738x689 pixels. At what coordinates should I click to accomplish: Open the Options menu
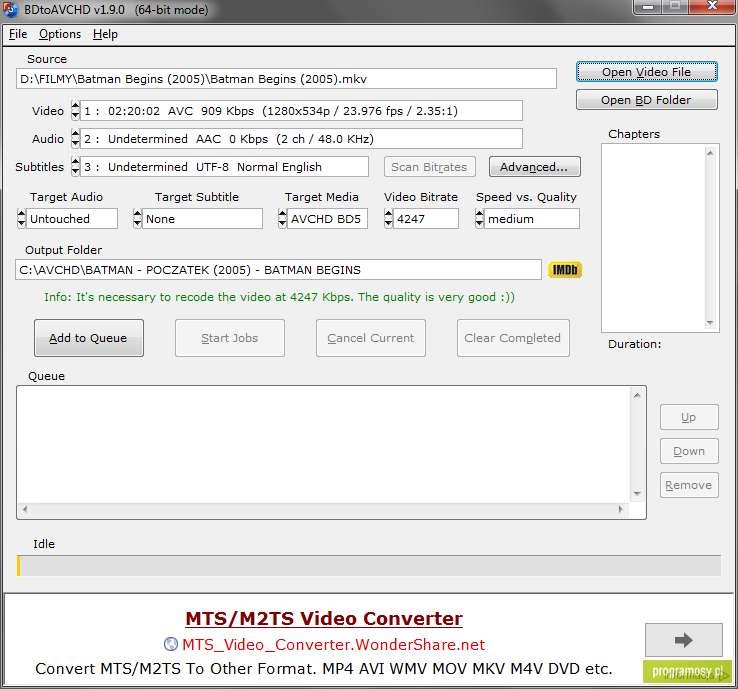(60, 34)
